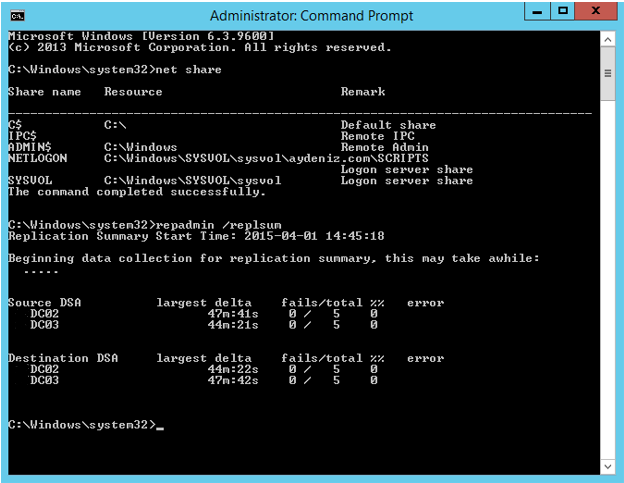Image resolution: width=624 pixels, height=483 pixels.
Task: Click the vertical scrollbar thumb
Action: click(608, 74)
